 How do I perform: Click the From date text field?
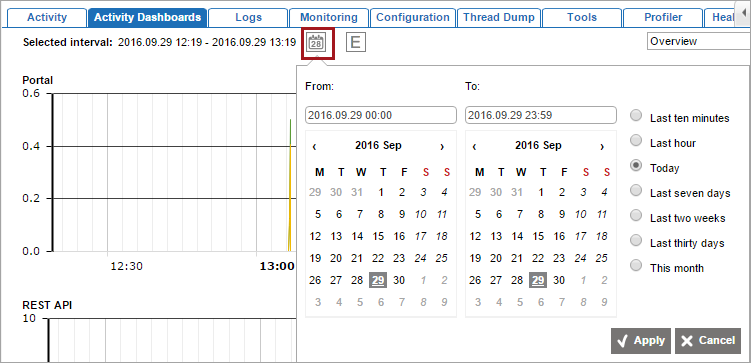point(381,115)
